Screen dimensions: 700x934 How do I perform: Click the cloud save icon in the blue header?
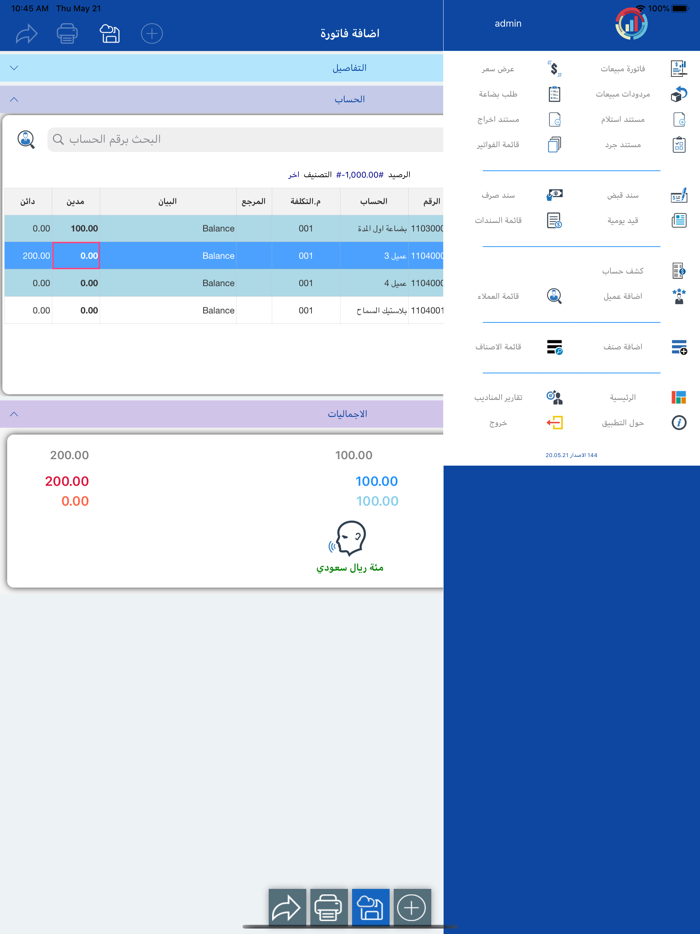(110, 33)
